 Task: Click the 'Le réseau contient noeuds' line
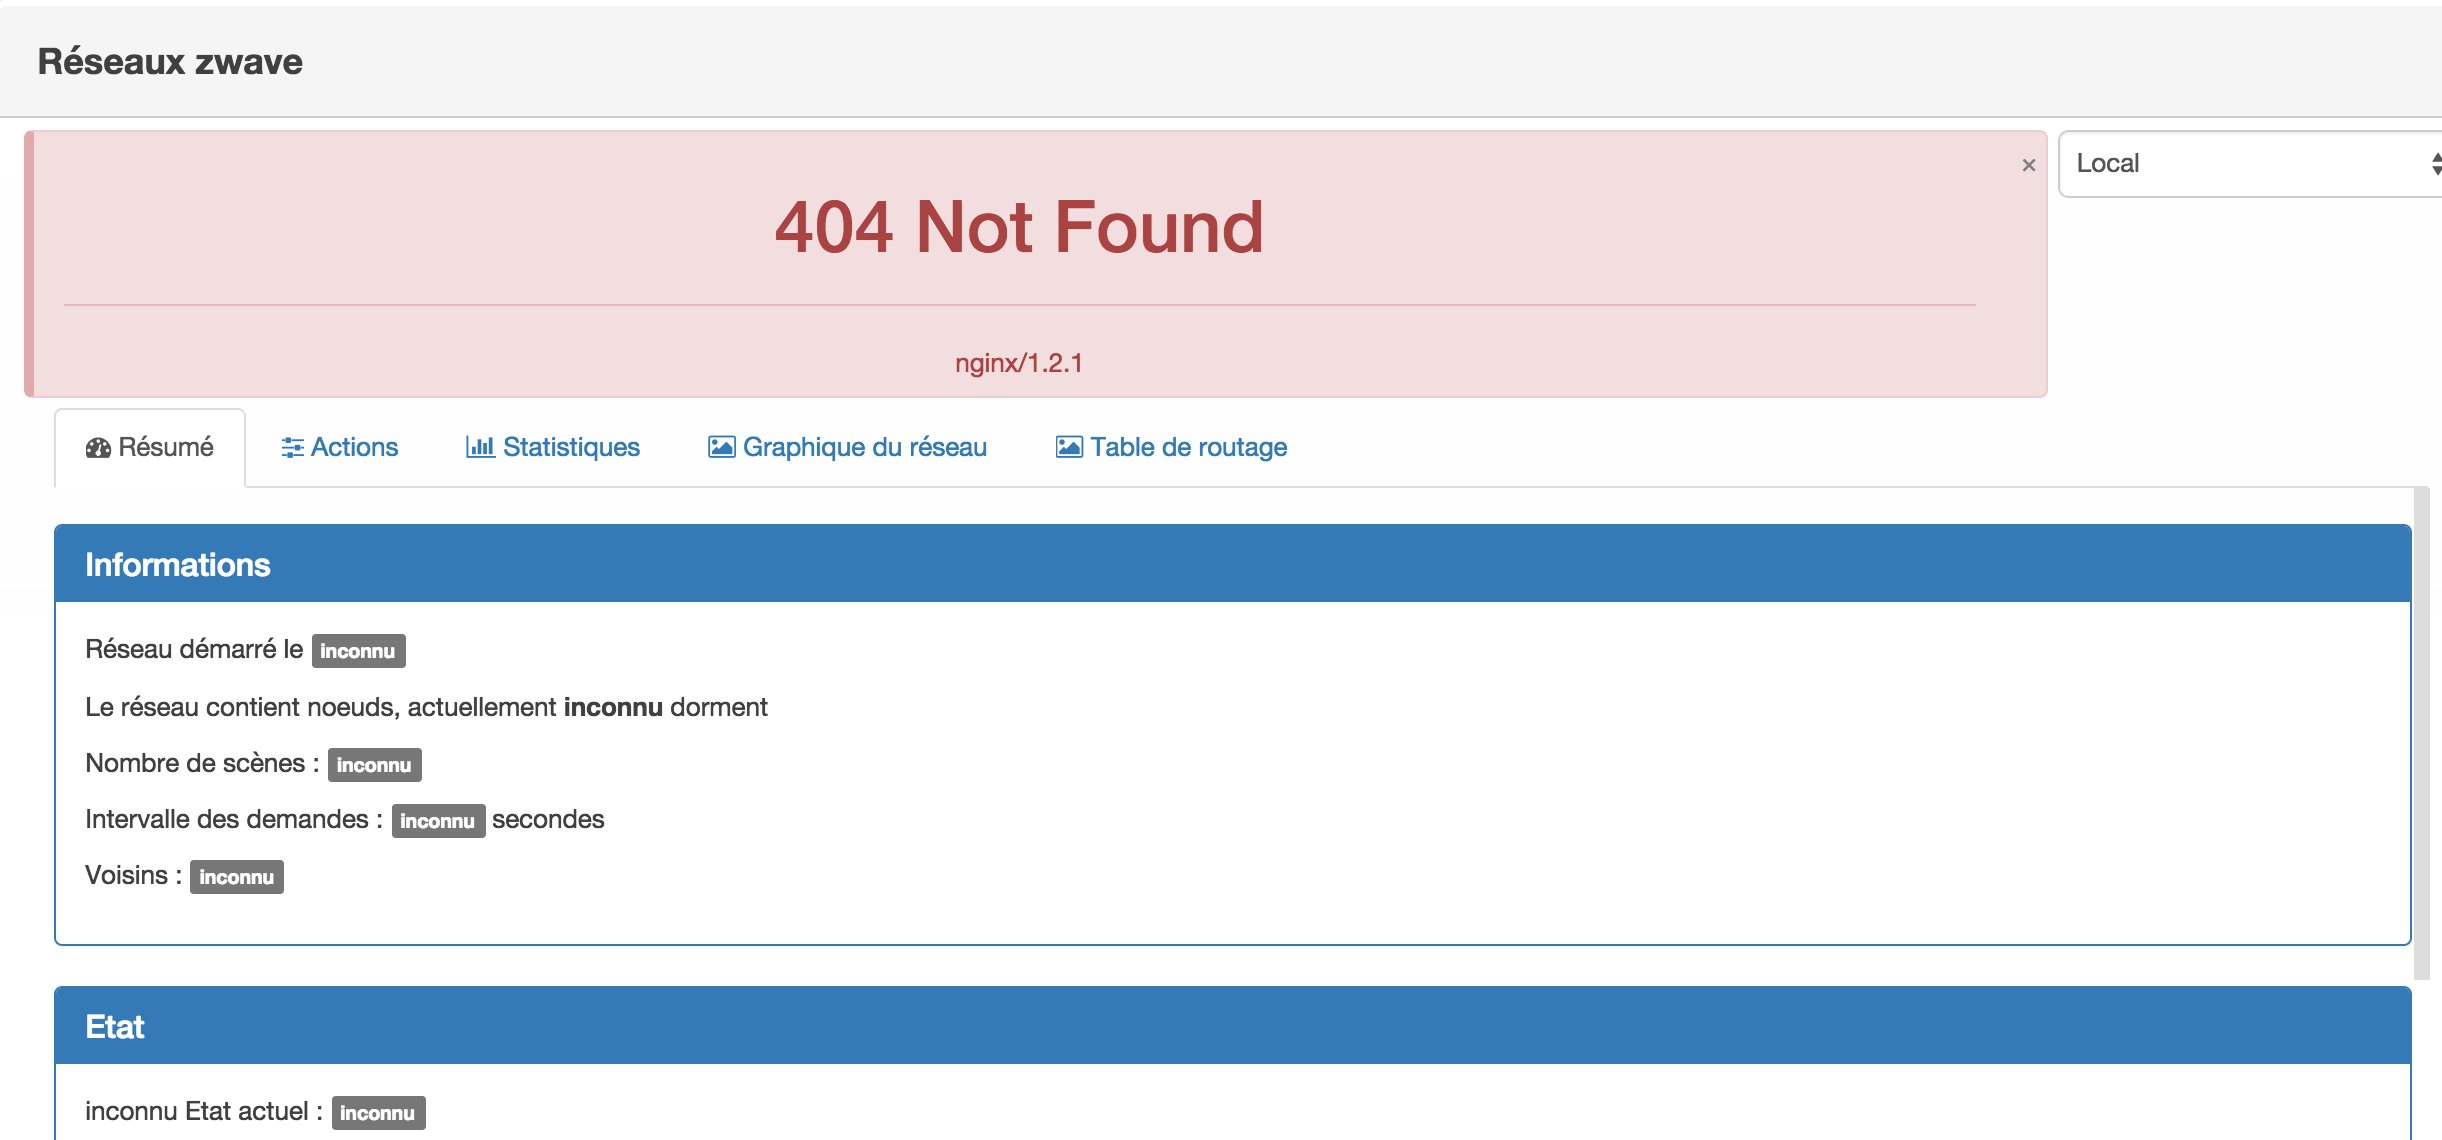[426, 707]
